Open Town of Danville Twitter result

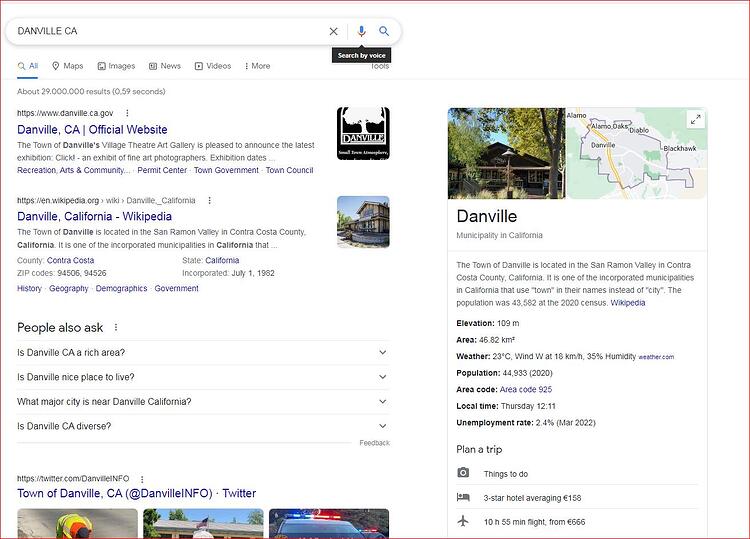point(136,493)
